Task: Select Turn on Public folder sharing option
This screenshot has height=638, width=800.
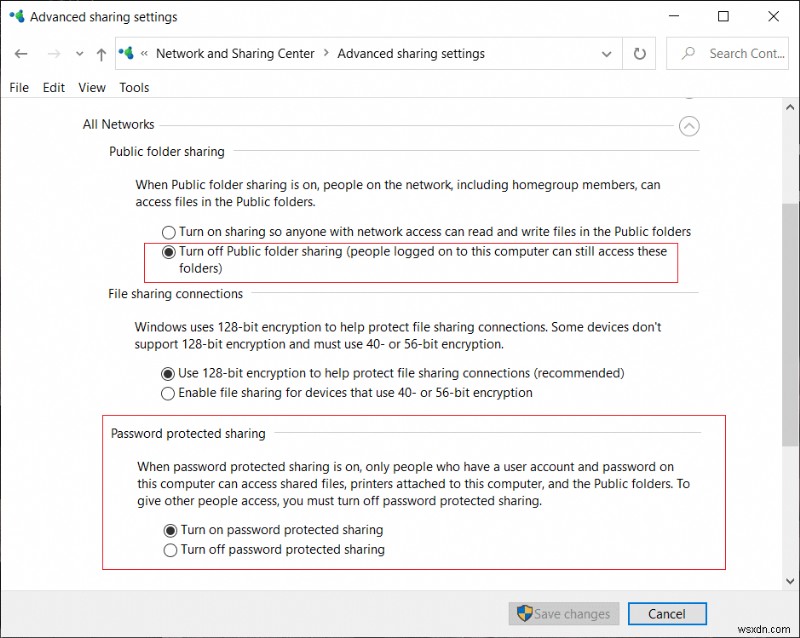Action: coord(426,232)
